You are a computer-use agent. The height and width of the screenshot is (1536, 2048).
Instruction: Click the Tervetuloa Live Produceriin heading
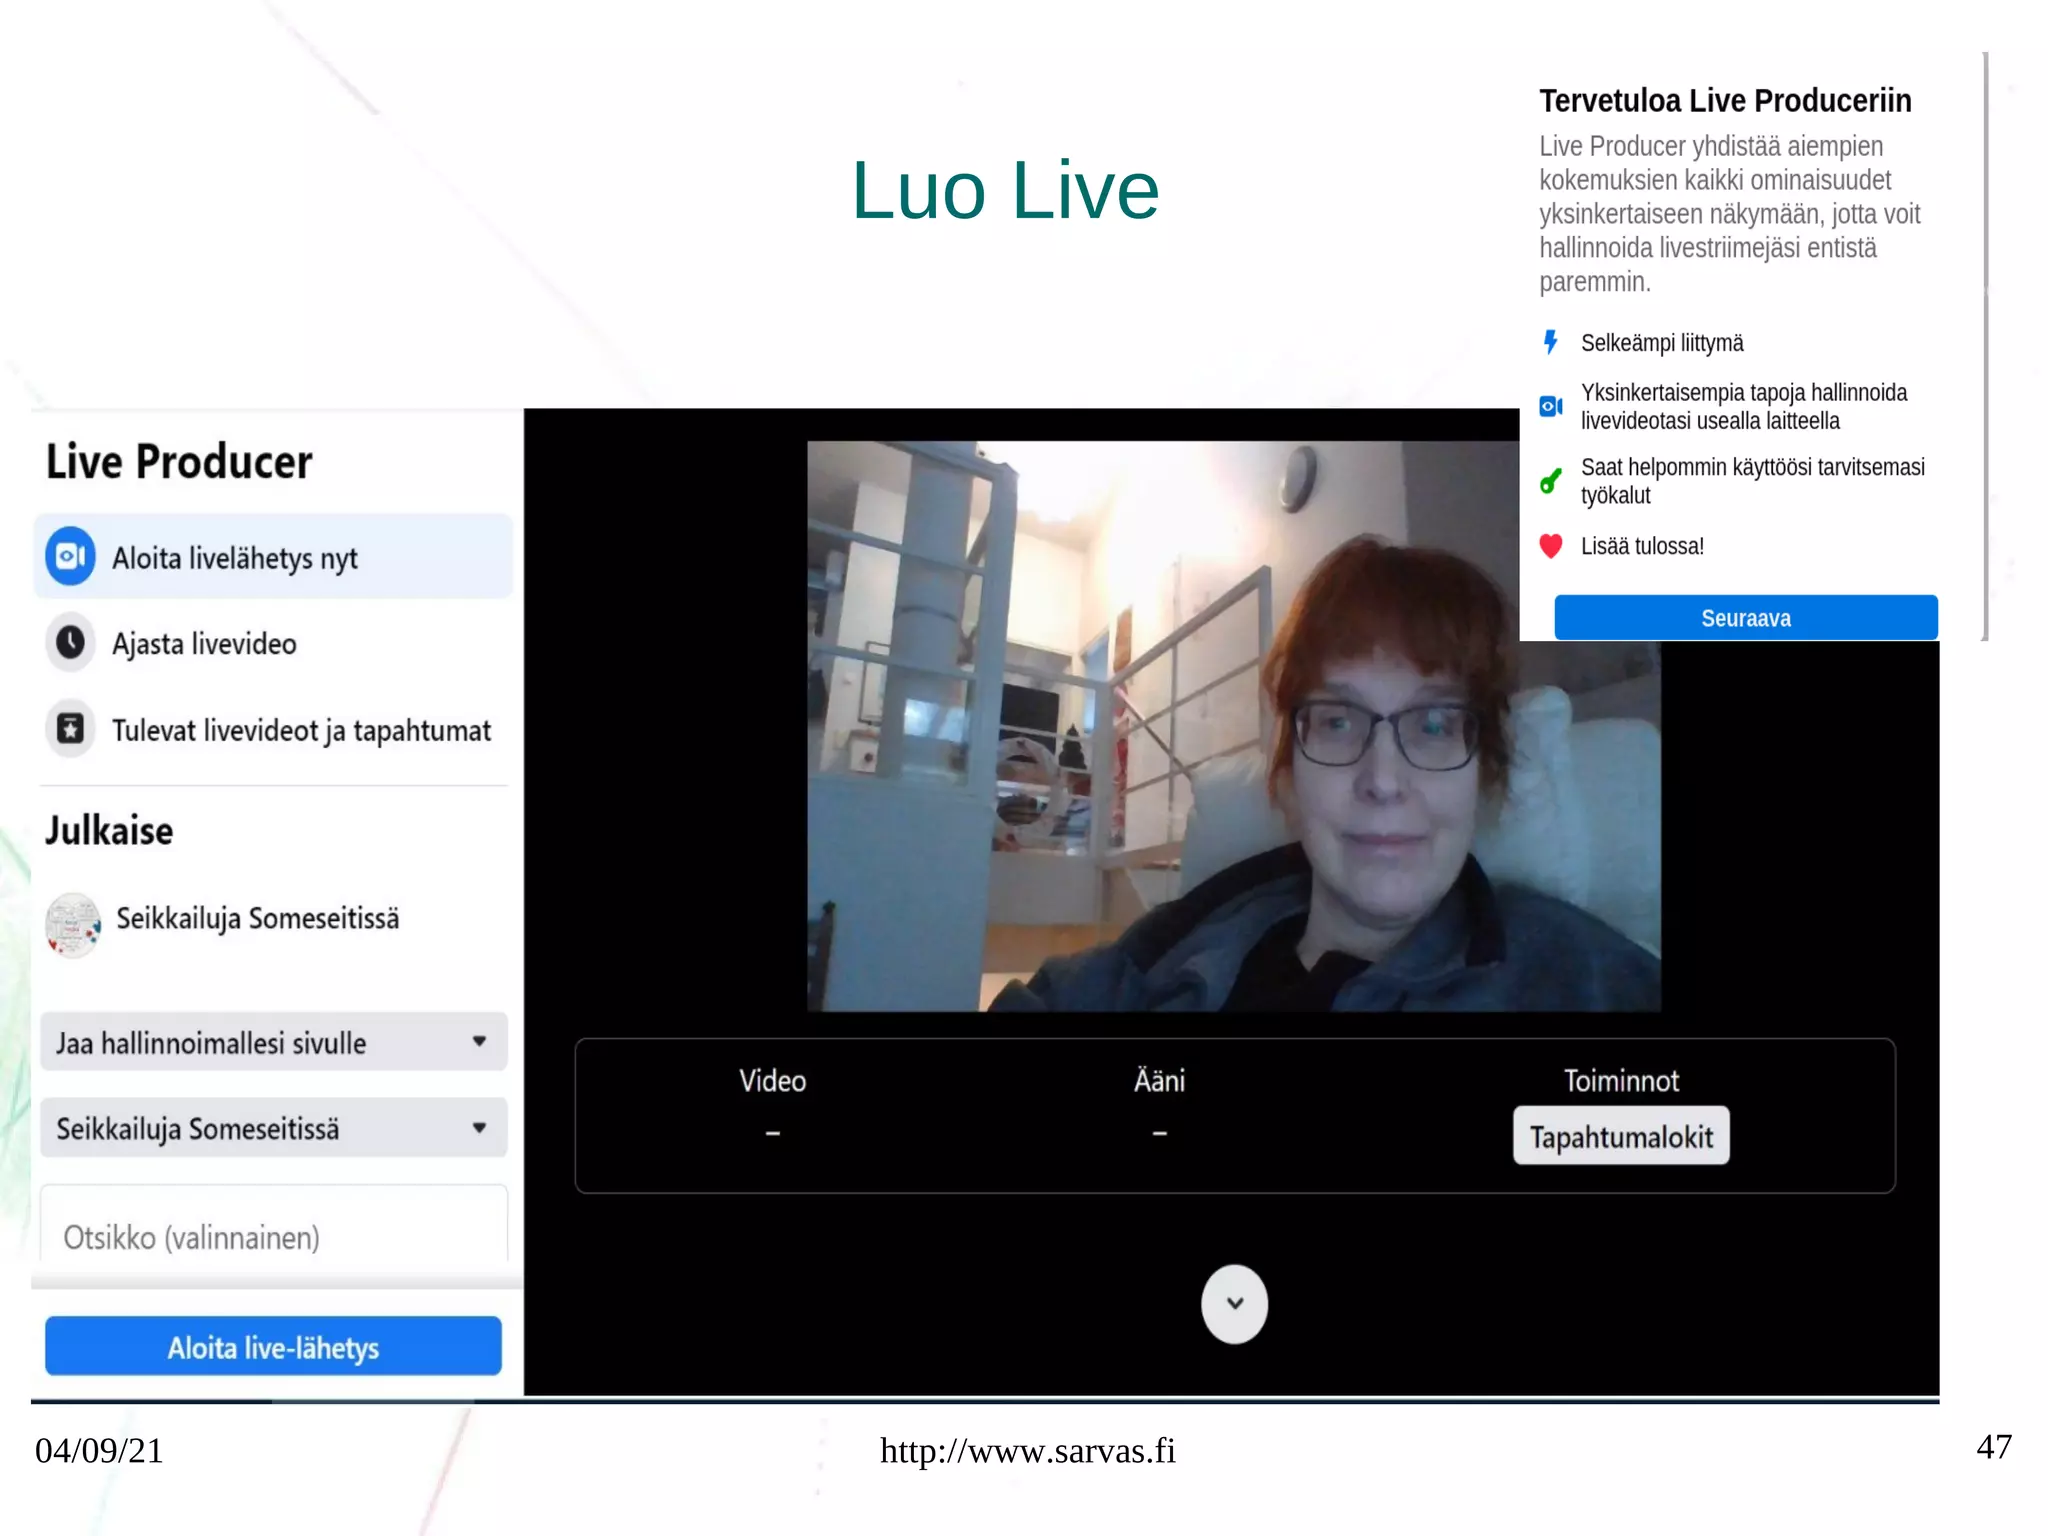1725,101
